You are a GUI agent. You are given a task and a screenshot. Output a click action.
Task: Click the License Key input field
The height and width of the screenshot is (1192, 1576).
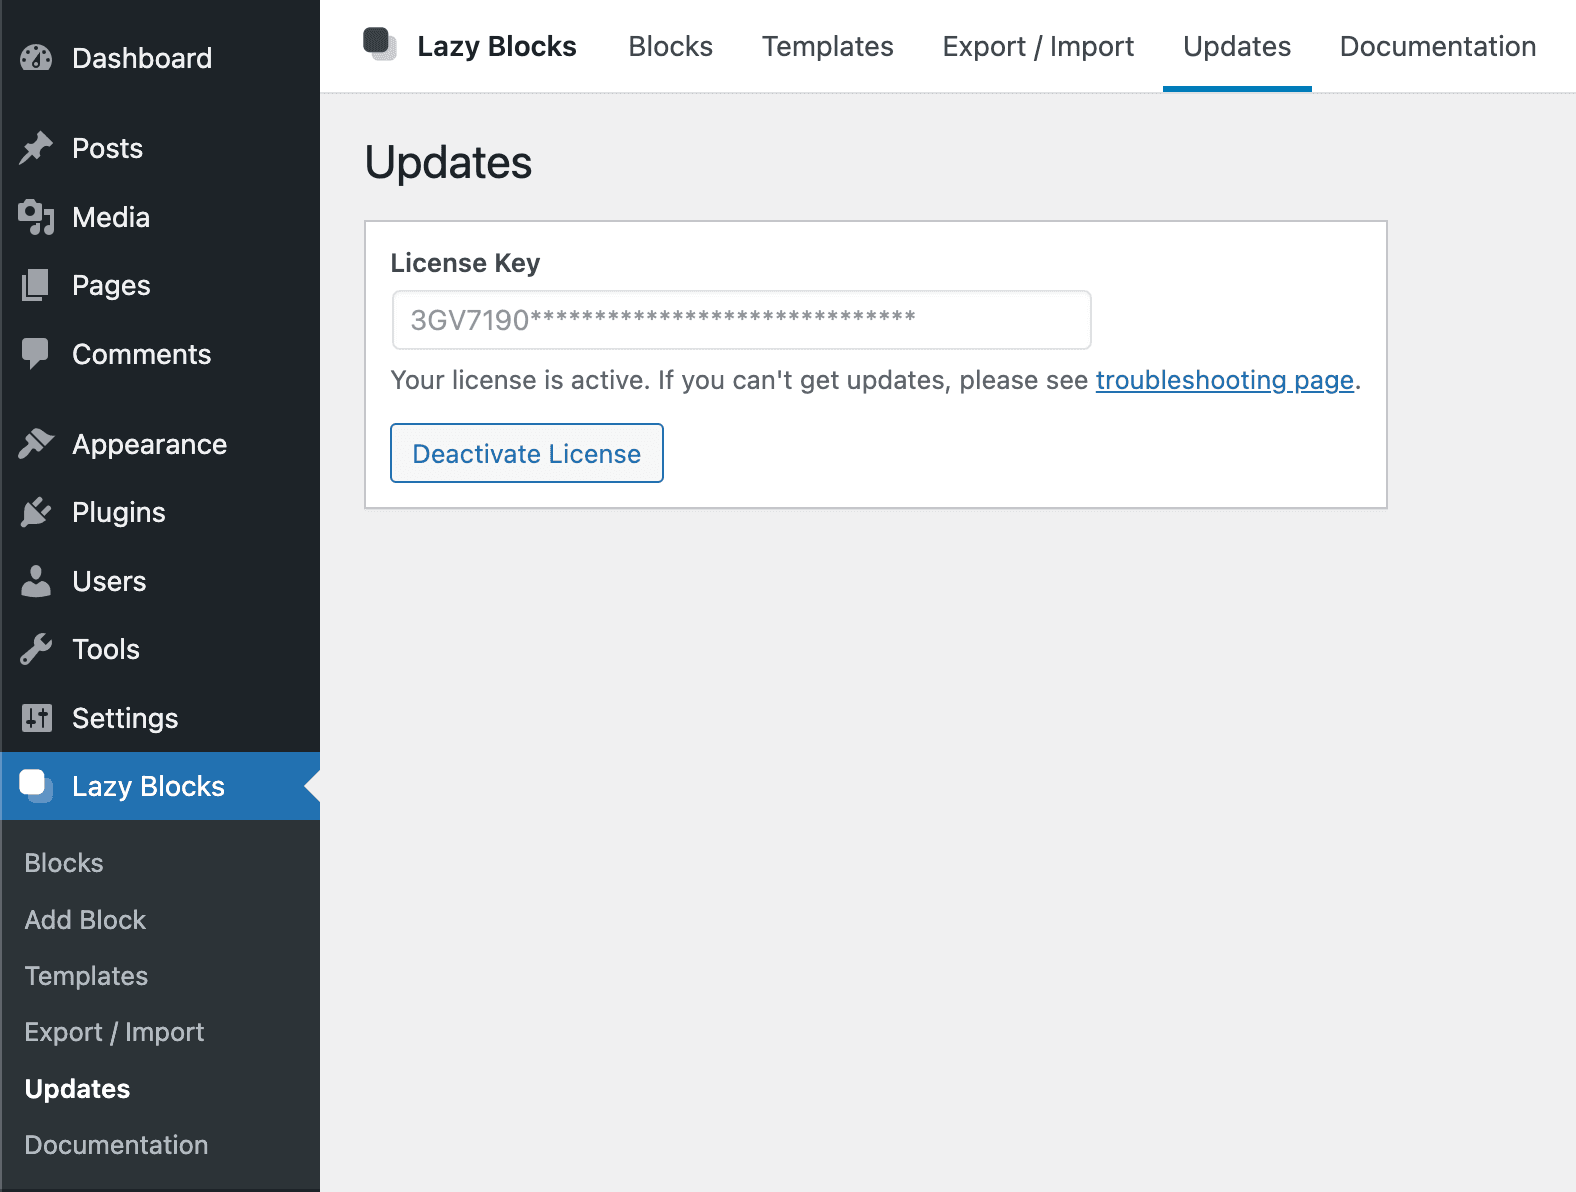point(741,320)
